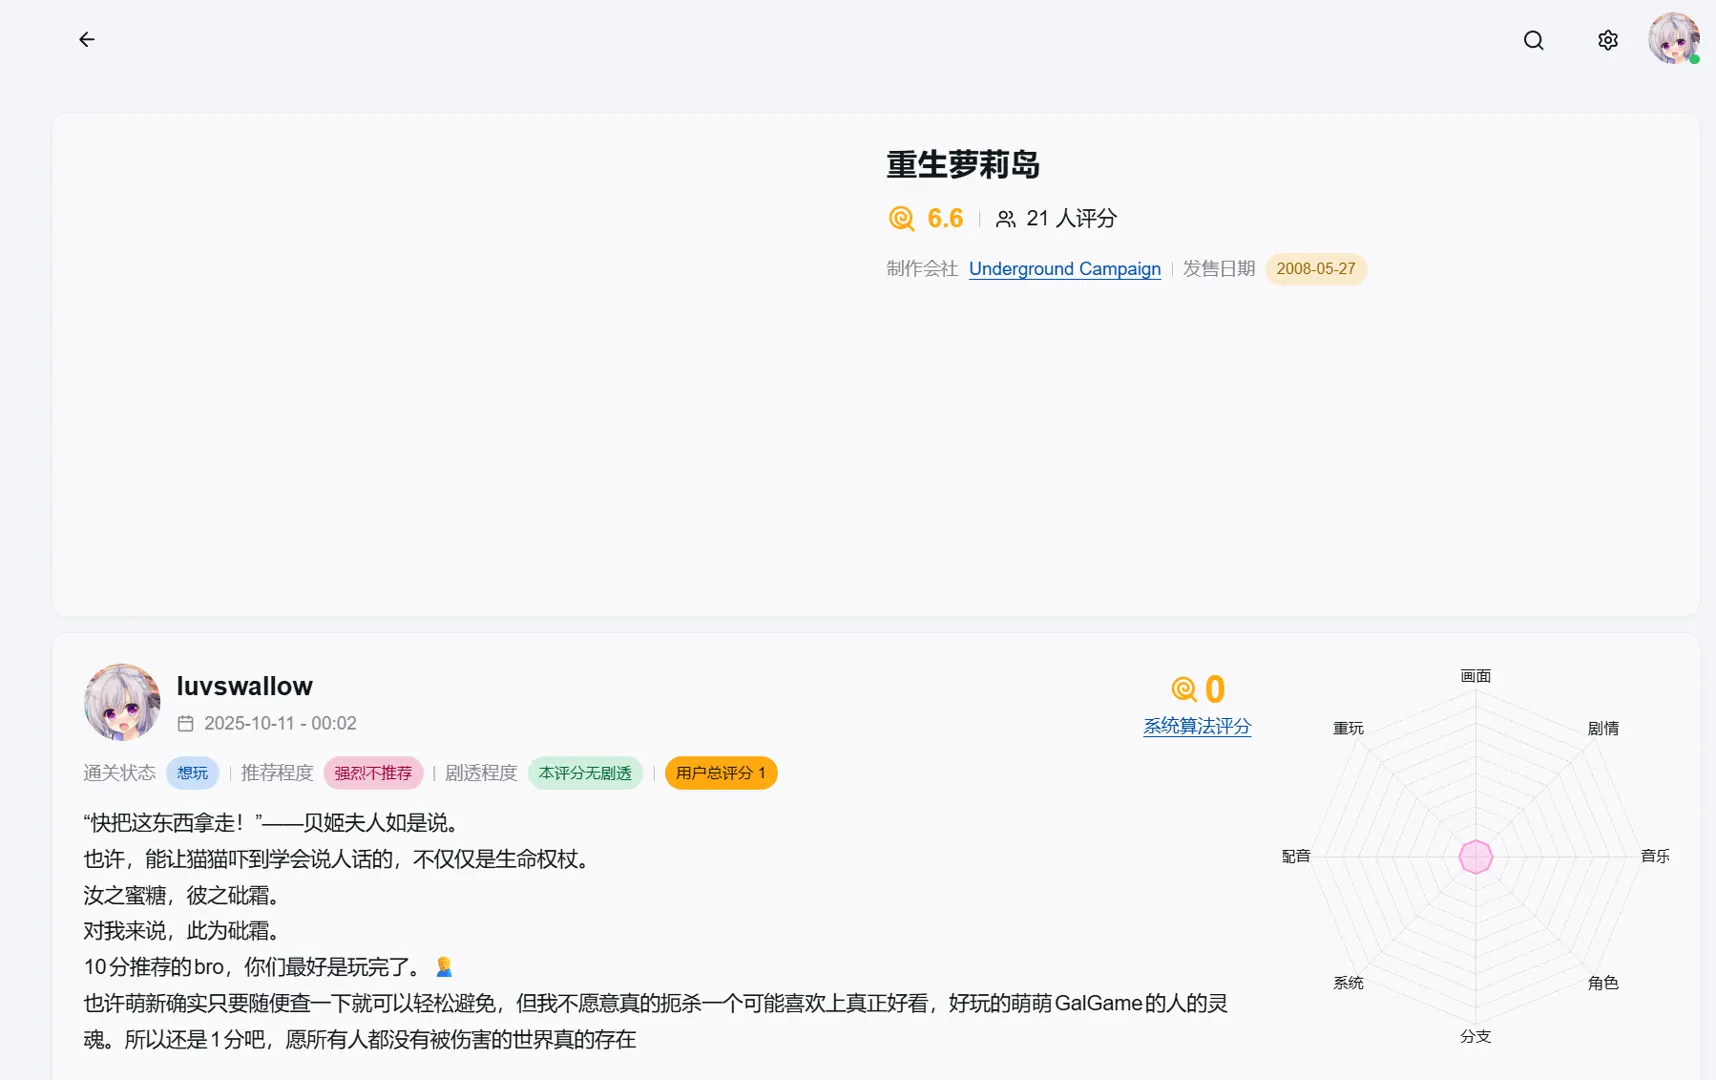1716x1080 pixels.
Task: Open the Underground Campaign company link
Action: (x=1064, y=269)
